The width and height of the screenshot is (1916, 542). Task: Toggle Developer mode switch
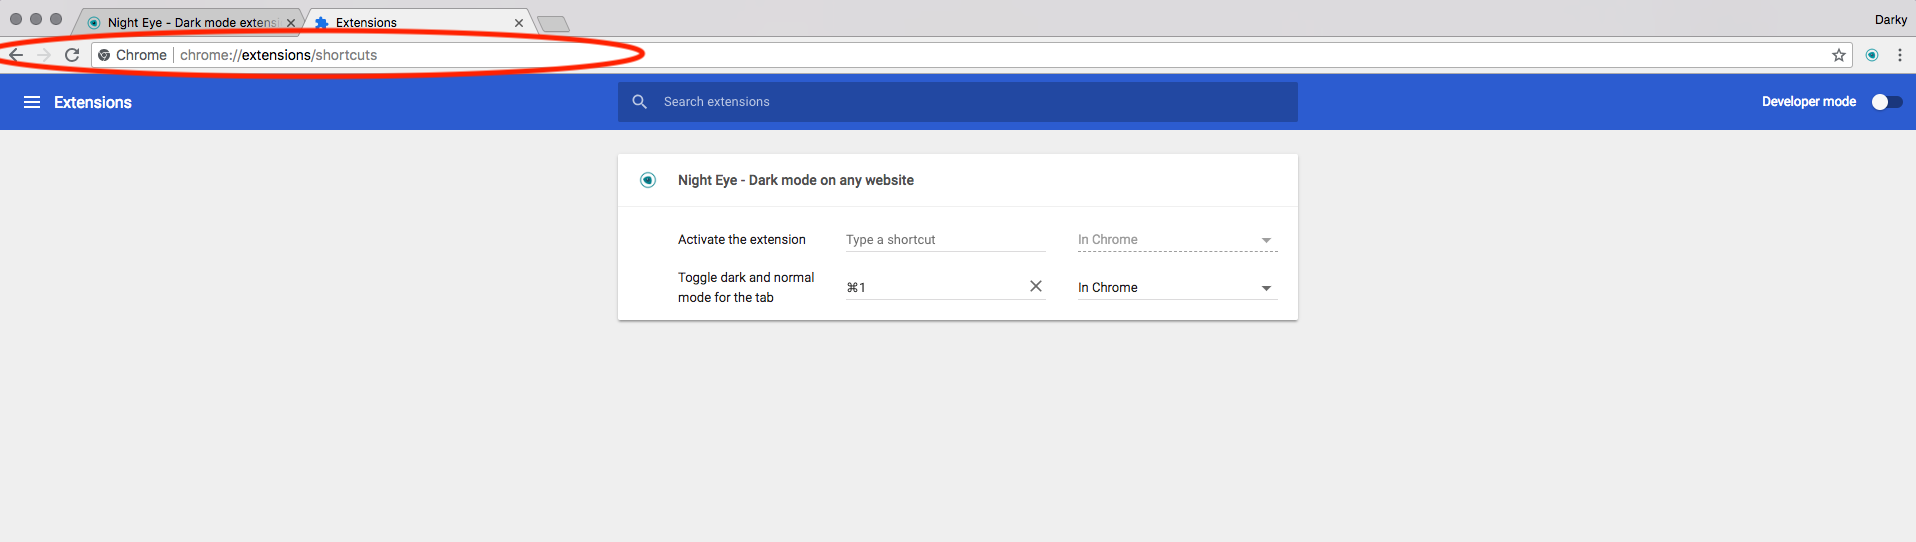point(1887,102)
